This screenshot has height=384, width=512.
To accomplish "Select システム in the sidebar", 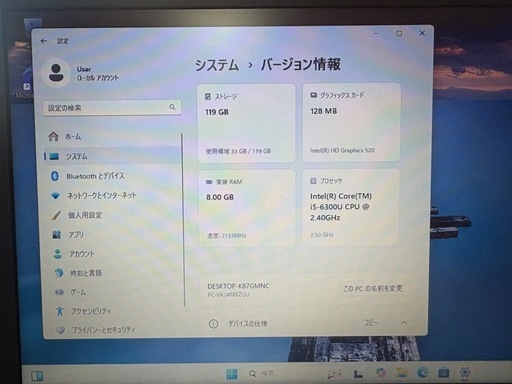I will coord(112,156).
